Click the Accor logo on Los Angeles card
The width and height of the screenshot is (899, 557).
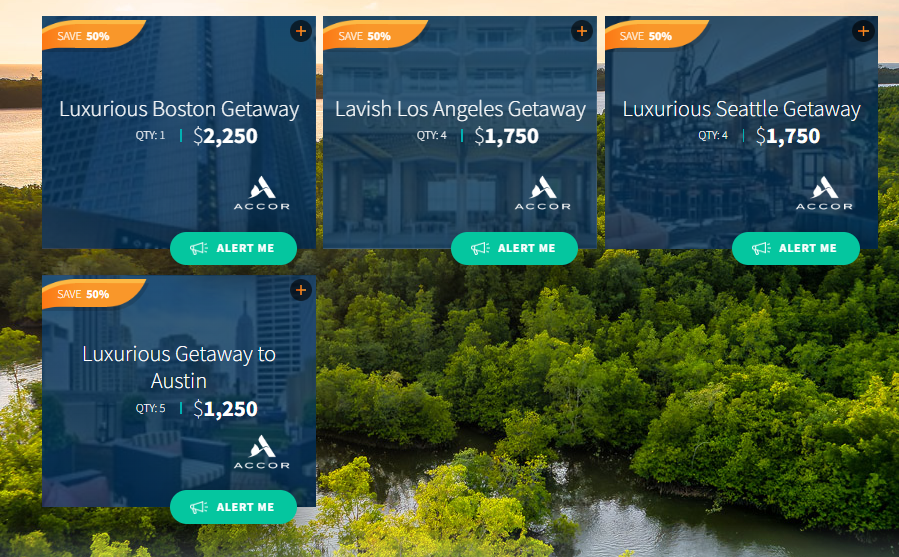[542, 193]
